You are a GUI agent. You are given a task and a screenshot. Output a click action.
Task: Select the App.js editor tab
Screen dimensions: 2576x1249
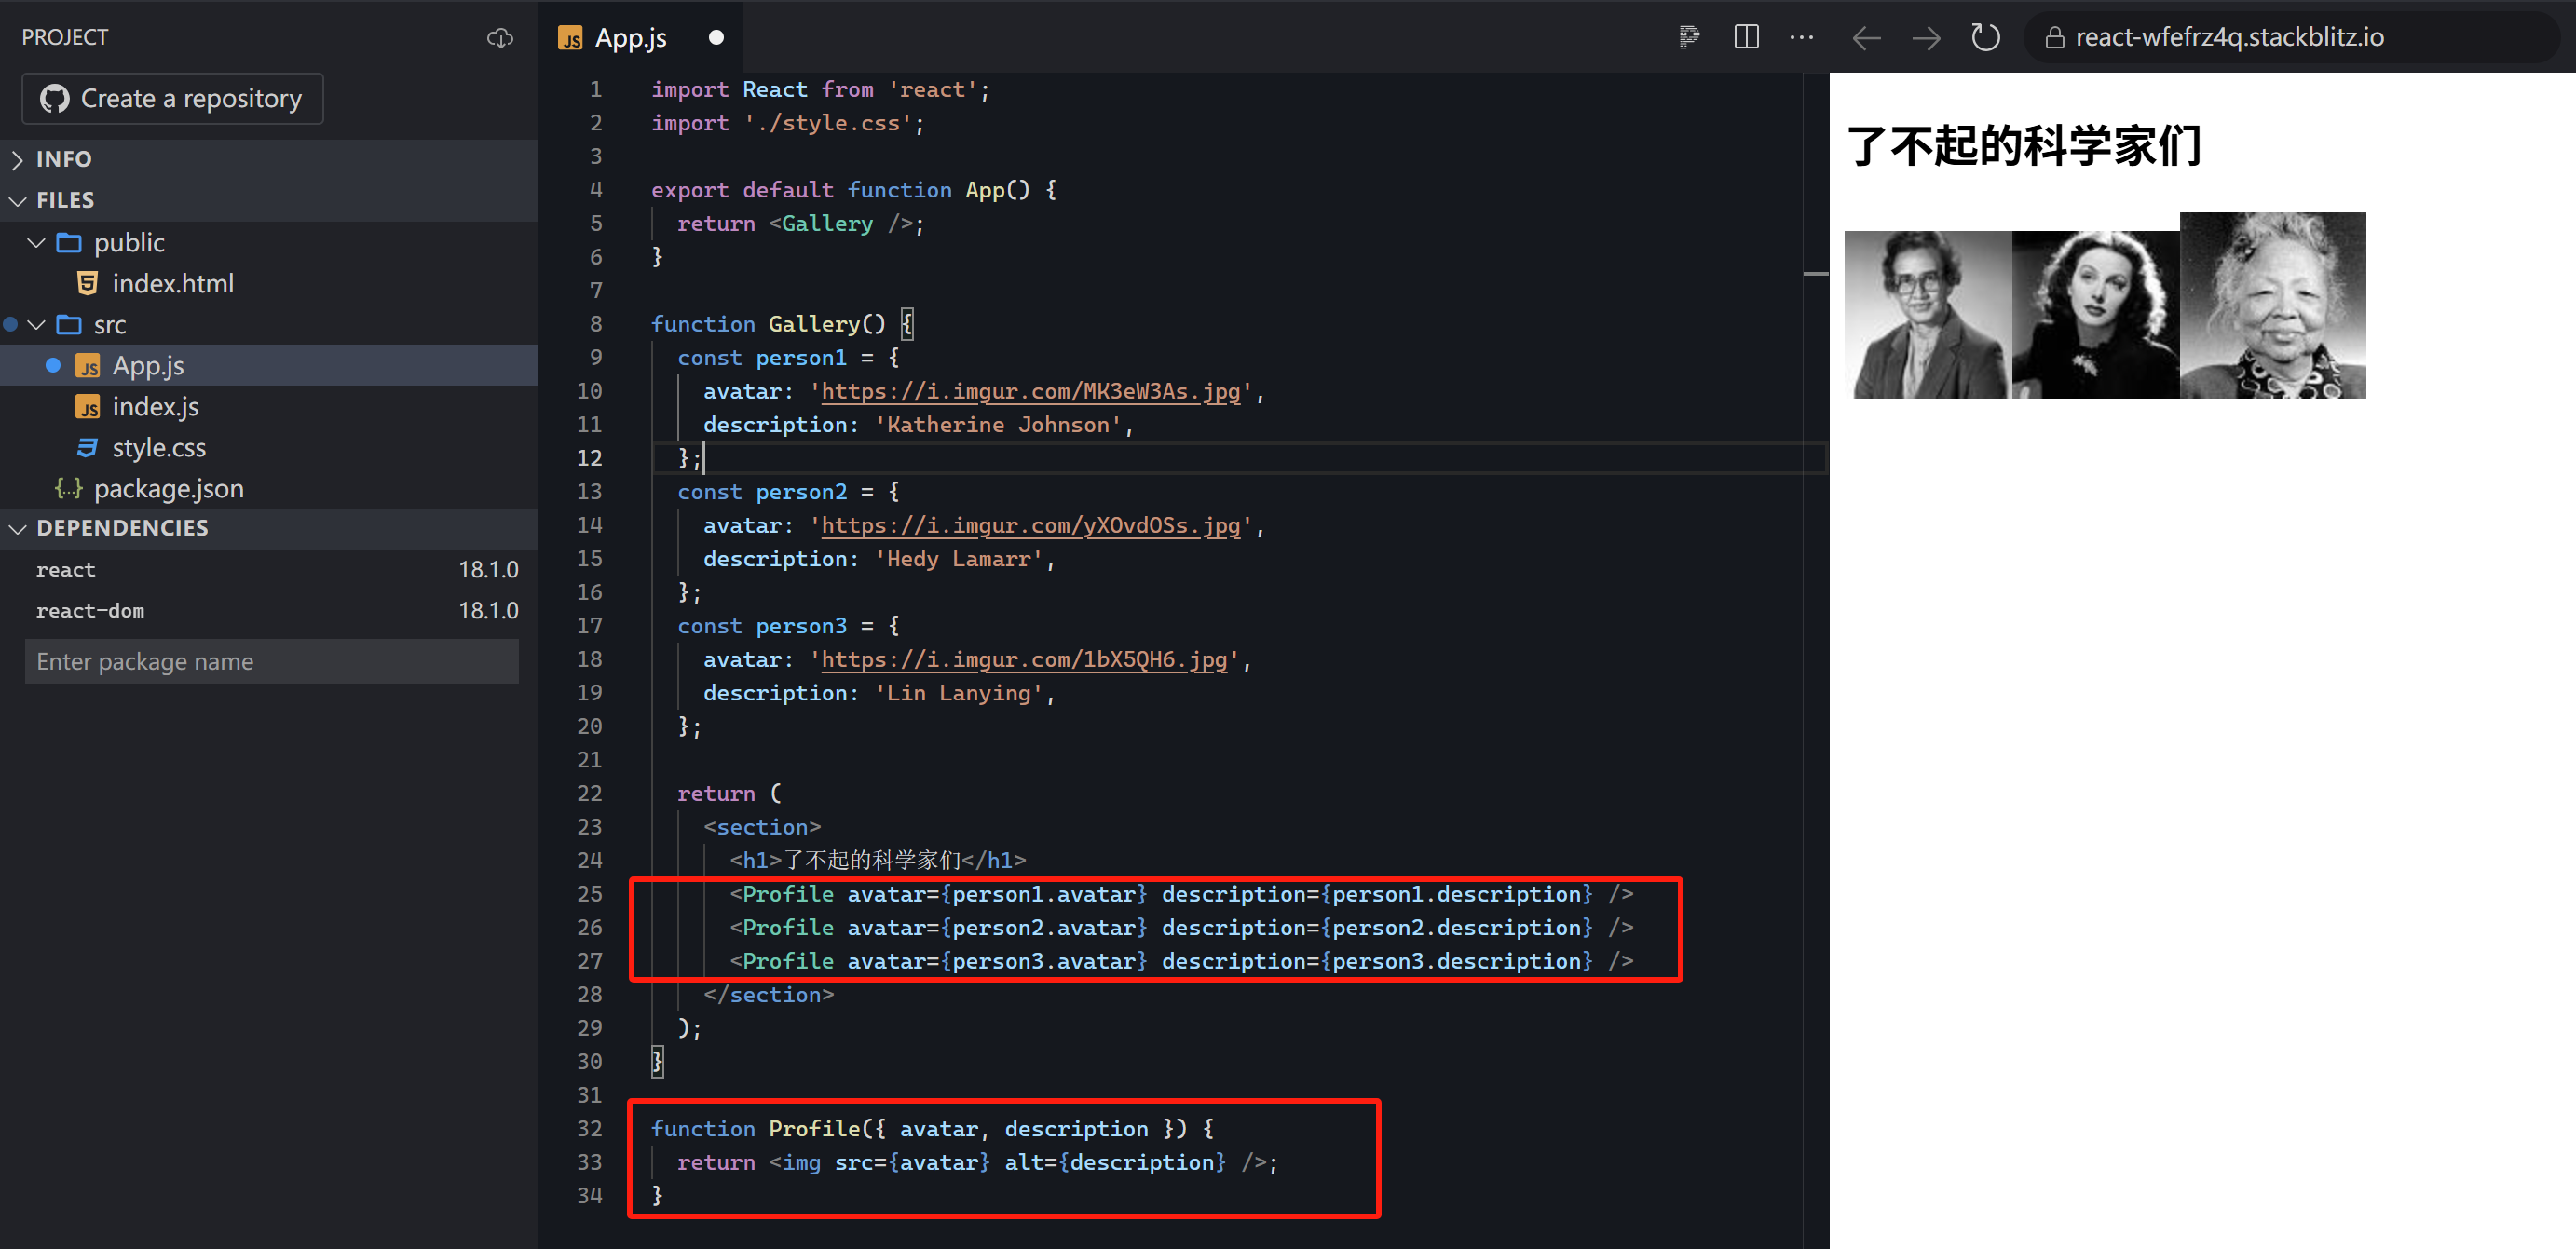630,38
